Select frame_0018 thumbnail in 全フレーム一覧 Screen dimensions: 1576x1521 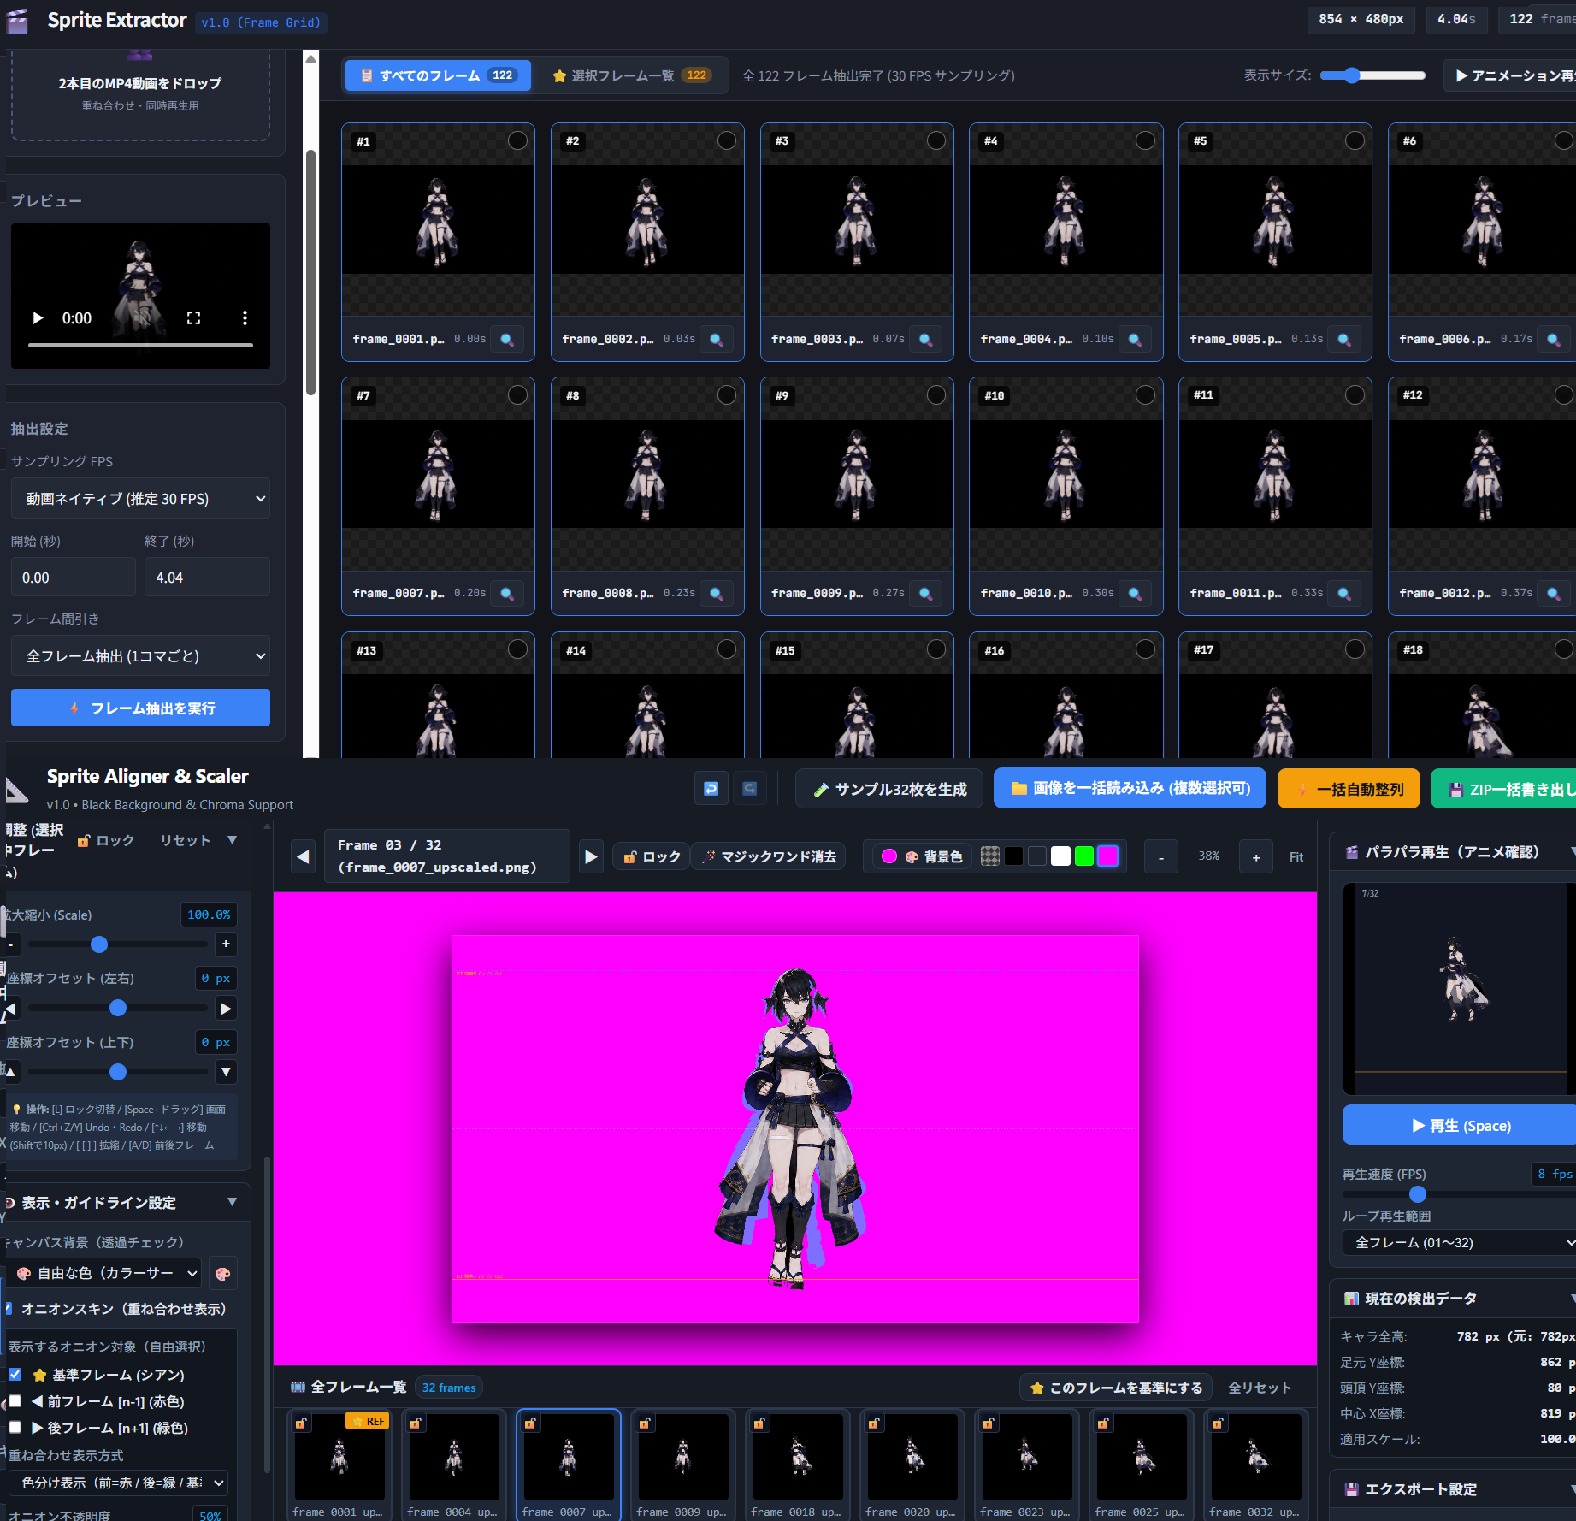[798, 1465]
